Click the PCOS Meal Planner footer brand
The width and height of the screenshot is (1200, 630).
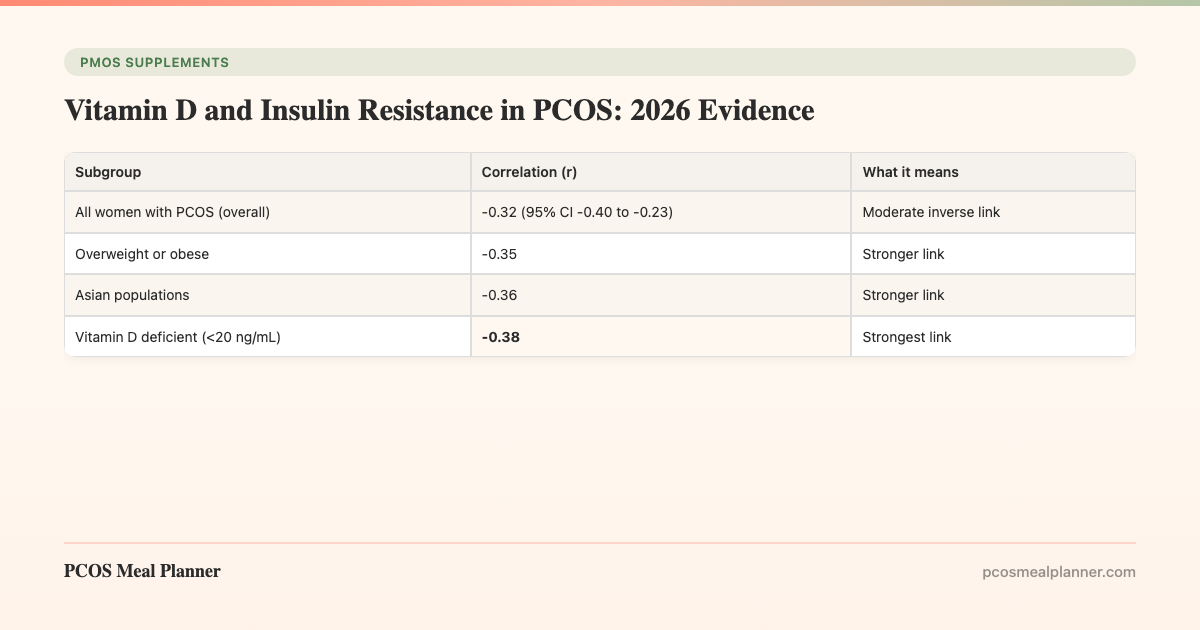(142, 571)
